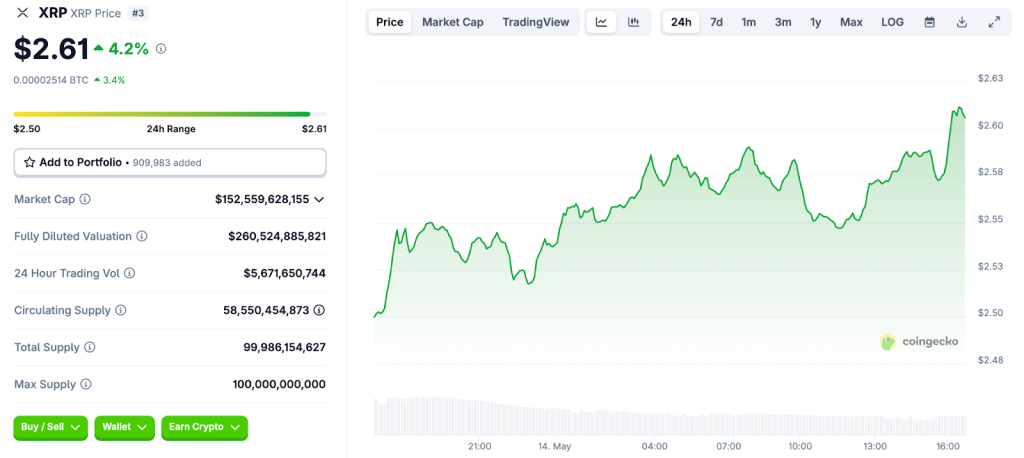Click the 0.00002514 BTC value
This screenshot has height=458, width=1024.
click(x=51, y=80)
